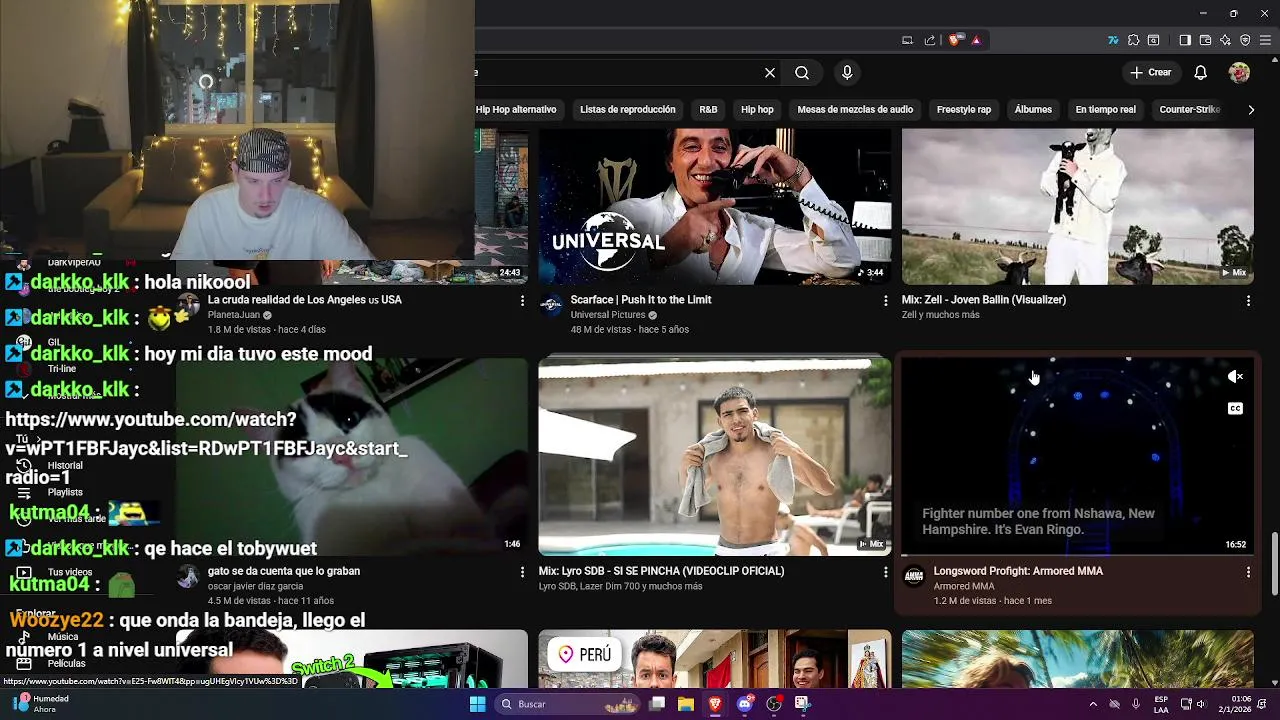
Task: Click the YouTube search magnifier icon
Action: 802,73
